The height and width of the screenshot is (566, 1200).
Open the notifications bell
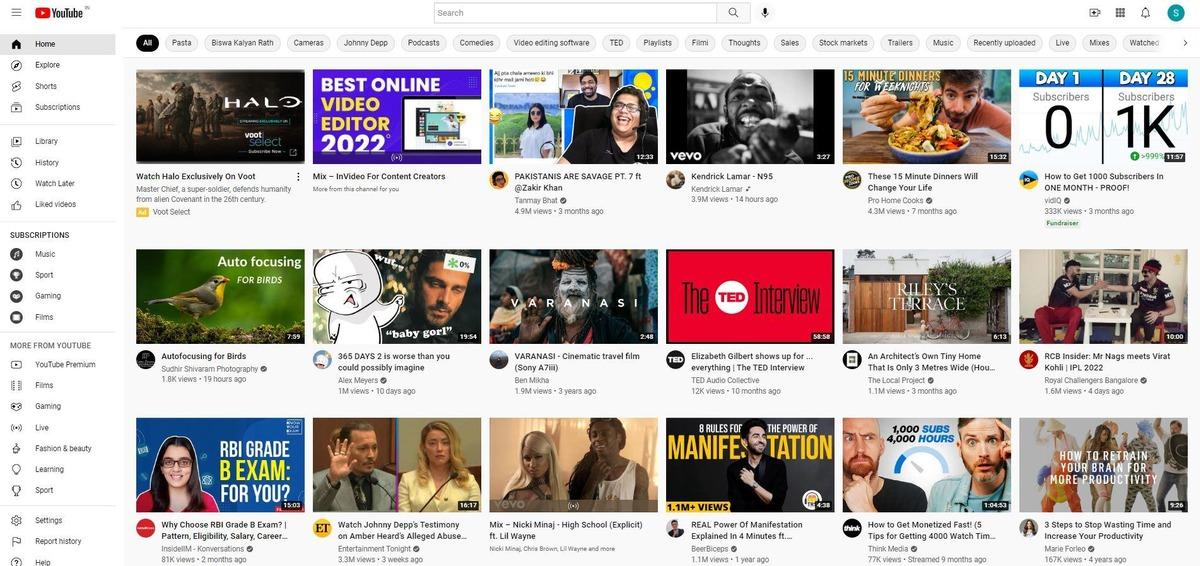point(1145,13)
